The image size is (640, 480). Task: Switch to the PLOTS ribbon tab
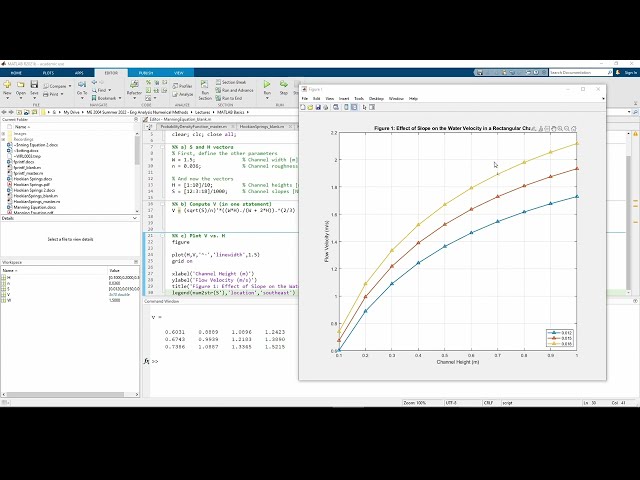pyautogui.click(x=48, y=73)
